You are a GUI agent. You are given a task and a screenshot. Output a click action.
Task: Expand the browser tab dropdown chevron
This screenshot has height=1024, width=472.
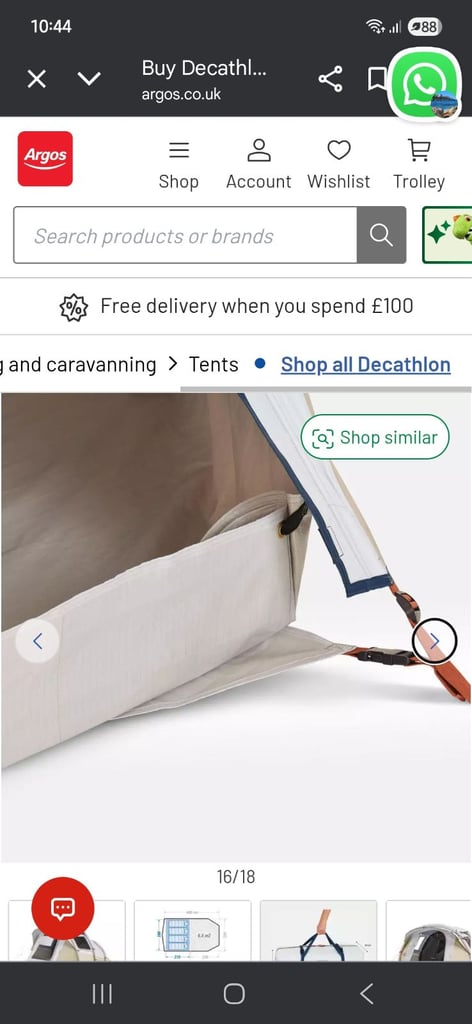pyautogui.click(x=89, y=80)
